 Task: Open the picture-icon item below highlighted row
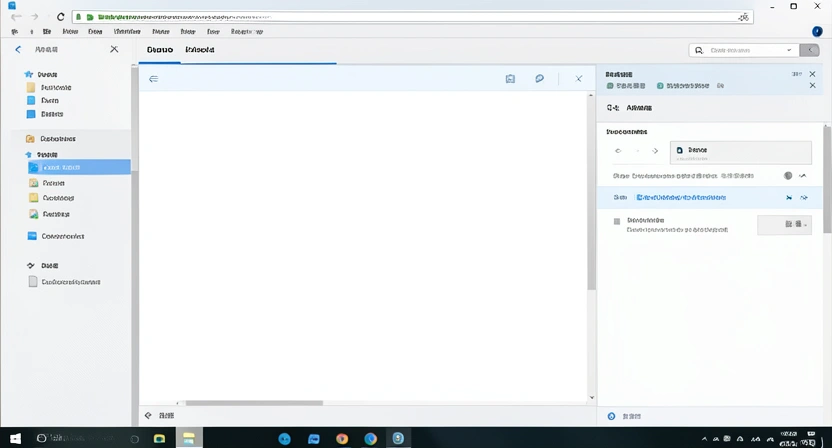coord(47,183)
